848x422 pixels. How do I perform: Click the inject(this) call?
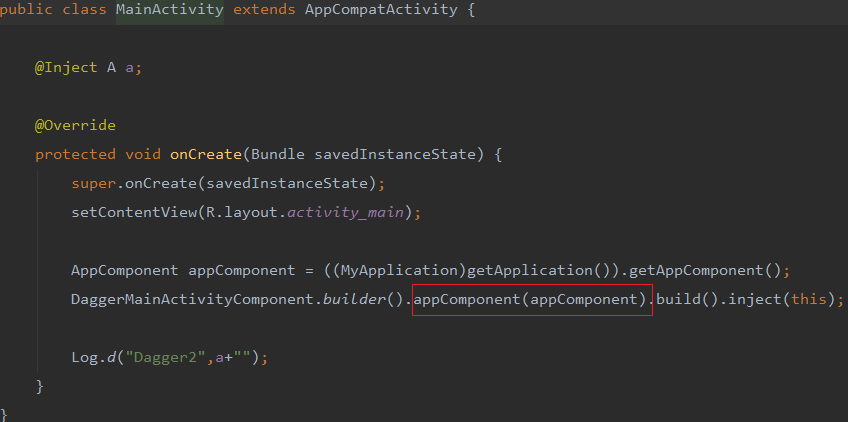coord(782,299)
